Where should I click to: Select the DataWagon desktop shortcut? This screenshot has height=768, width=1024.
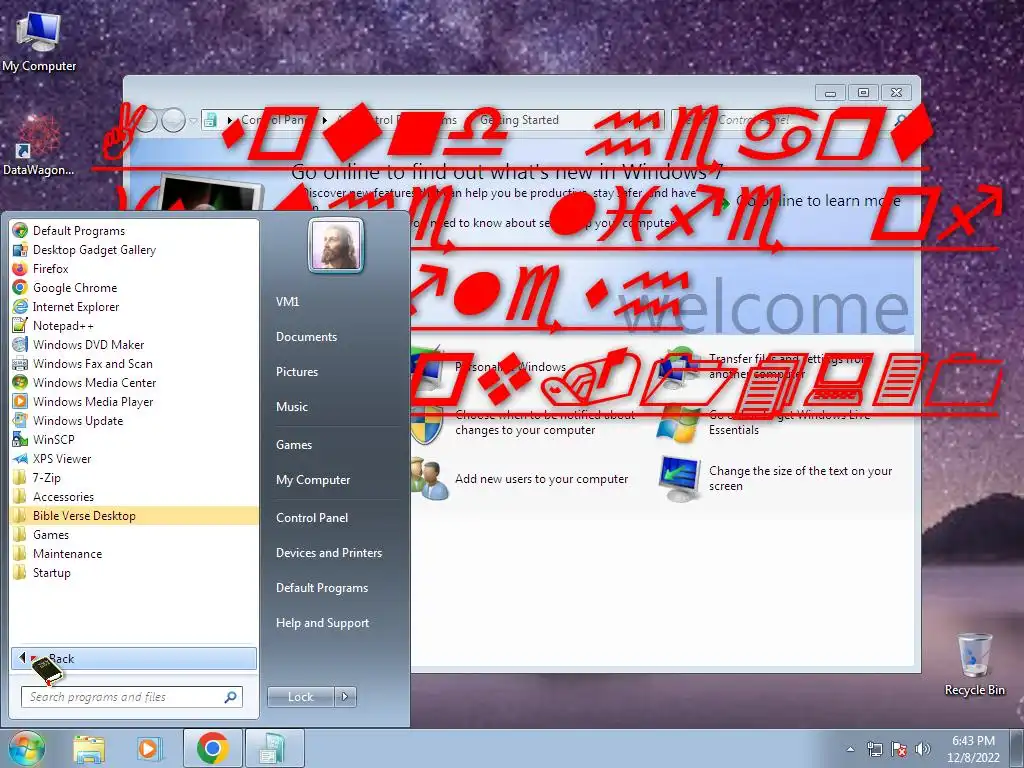(x=38, y=145)
